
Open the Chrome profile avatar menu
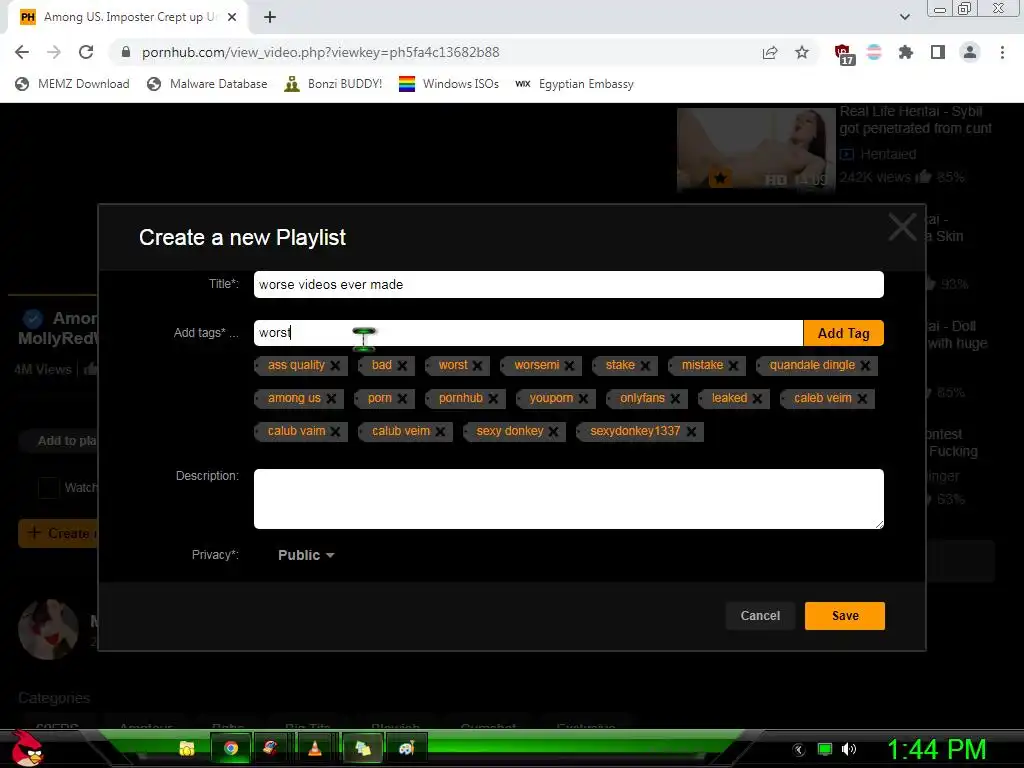[x=970, y=52]
